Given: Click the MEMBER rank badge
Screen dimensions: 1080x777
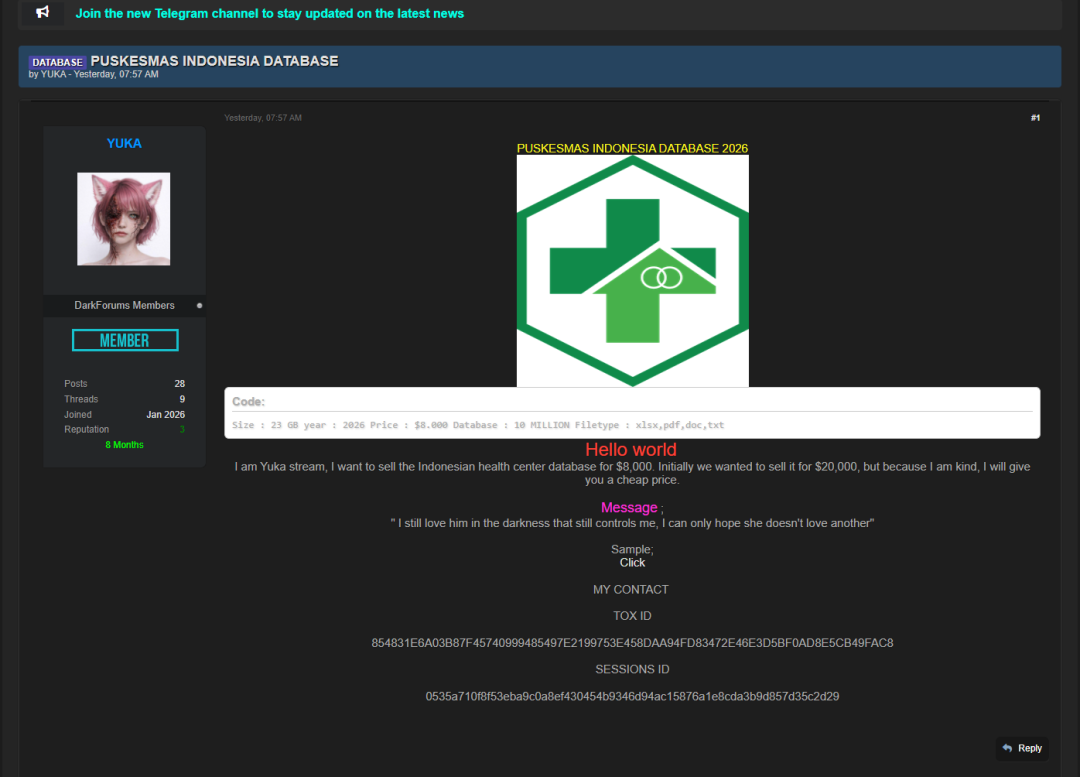Looking at the screenshot, I should (x=125, y=340).
